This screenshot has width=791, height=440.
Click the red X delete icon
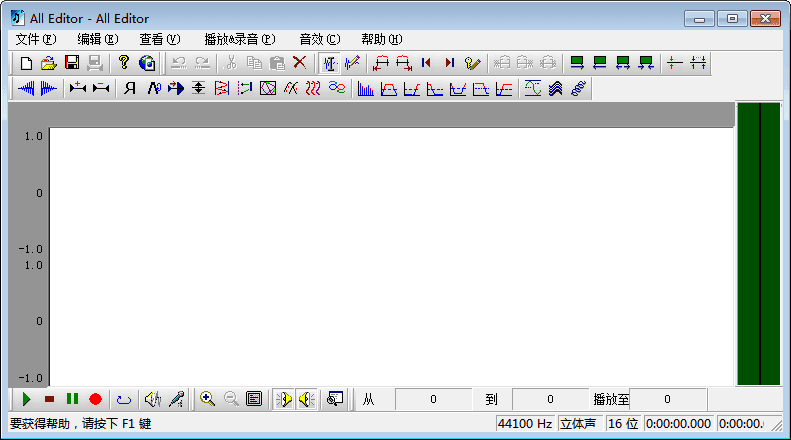300,63
